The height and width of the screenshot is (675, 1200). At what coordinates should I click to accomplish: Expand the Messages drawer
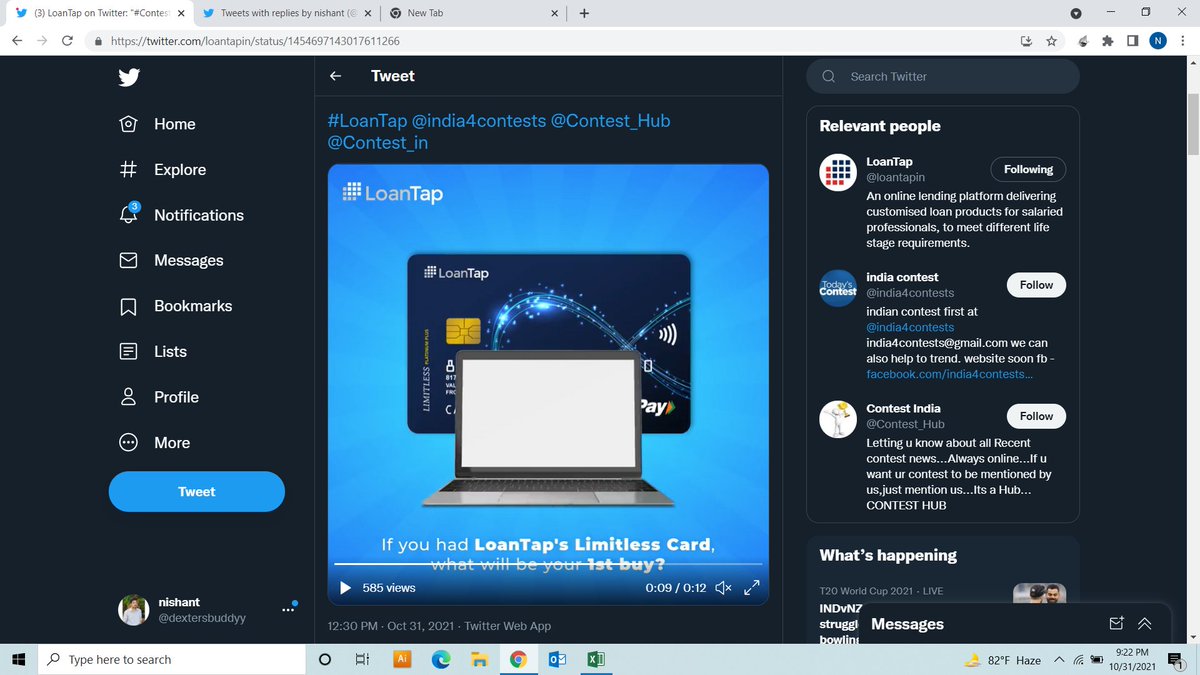pos(1145,624)
